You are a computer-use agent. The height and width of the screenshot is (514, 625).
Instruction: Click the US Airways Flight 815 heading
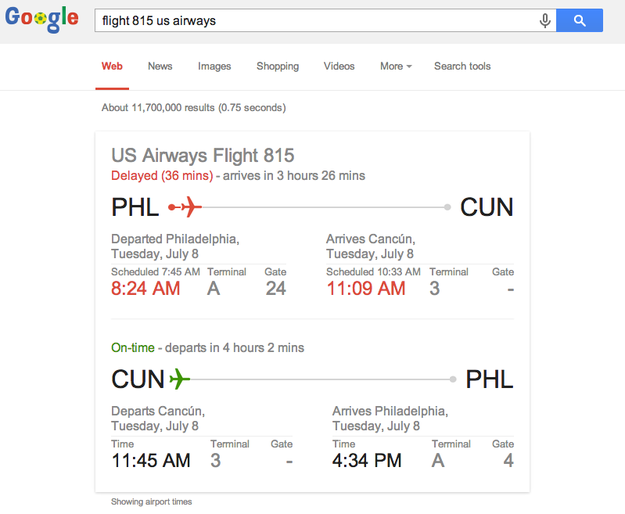pyautogui.click(x=203, y=155)
